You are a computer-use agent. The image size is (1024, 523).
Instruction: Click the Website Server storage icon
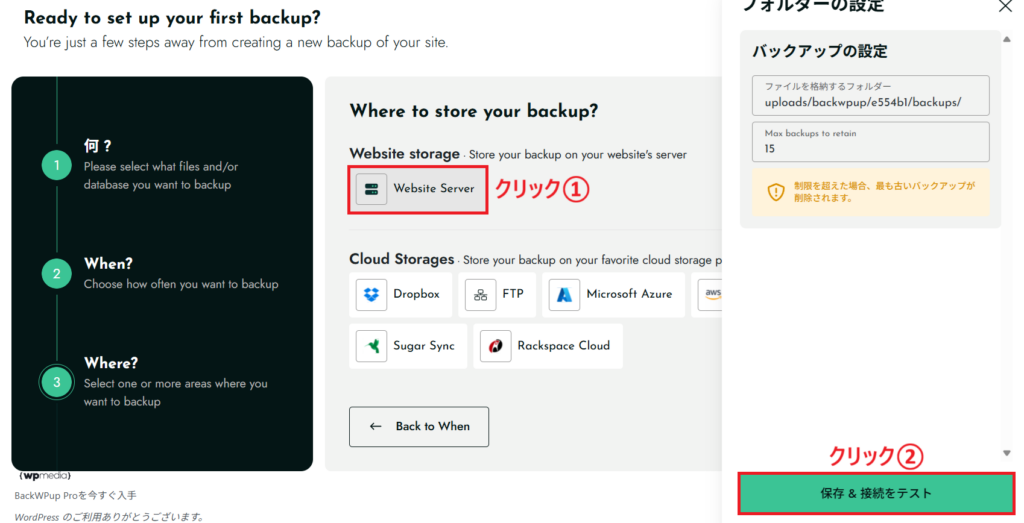[x=371, y=189]
